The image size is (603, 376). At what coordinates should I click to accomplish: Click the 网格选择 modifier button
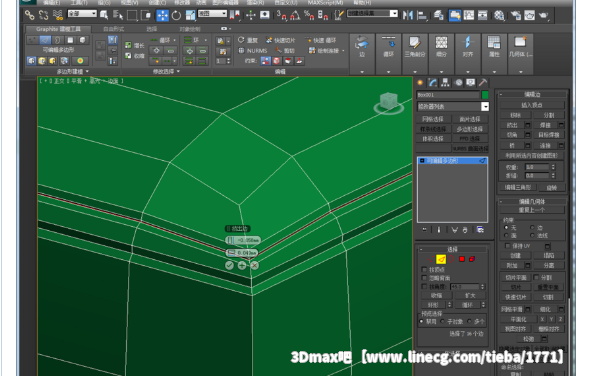(433, 119)
